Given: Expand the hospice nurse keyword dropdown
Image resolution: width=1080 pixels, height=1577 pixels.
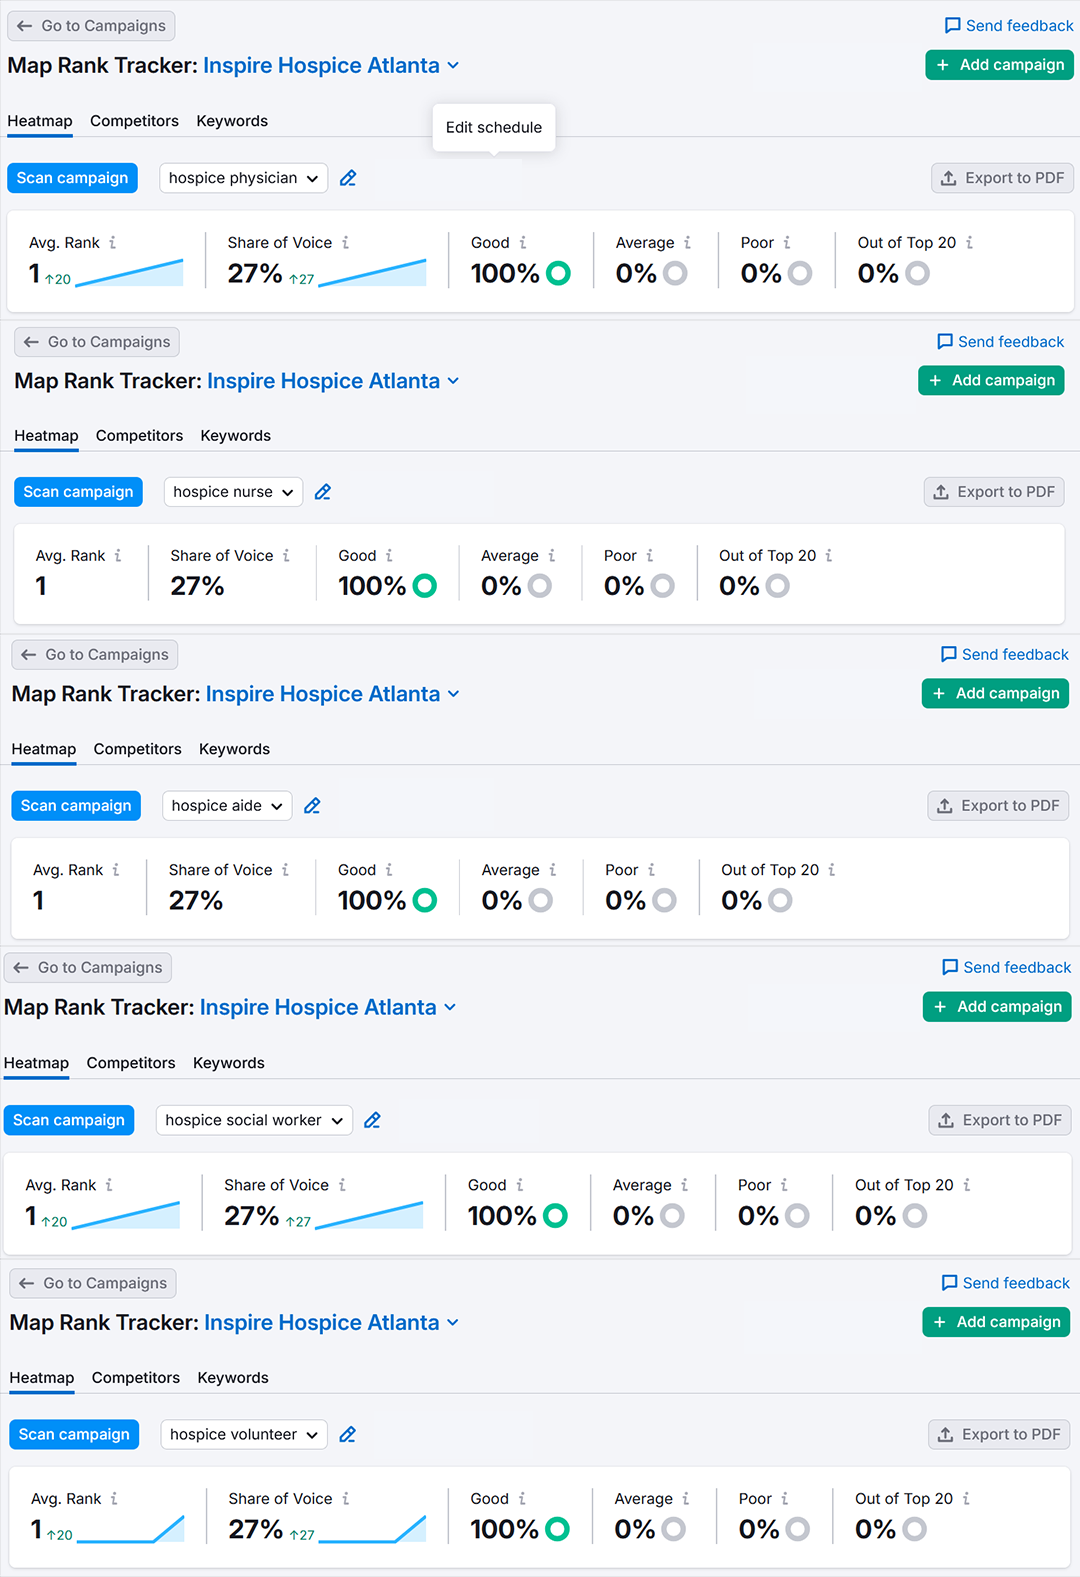Looking at the screenshot, I should pos(233,492).
